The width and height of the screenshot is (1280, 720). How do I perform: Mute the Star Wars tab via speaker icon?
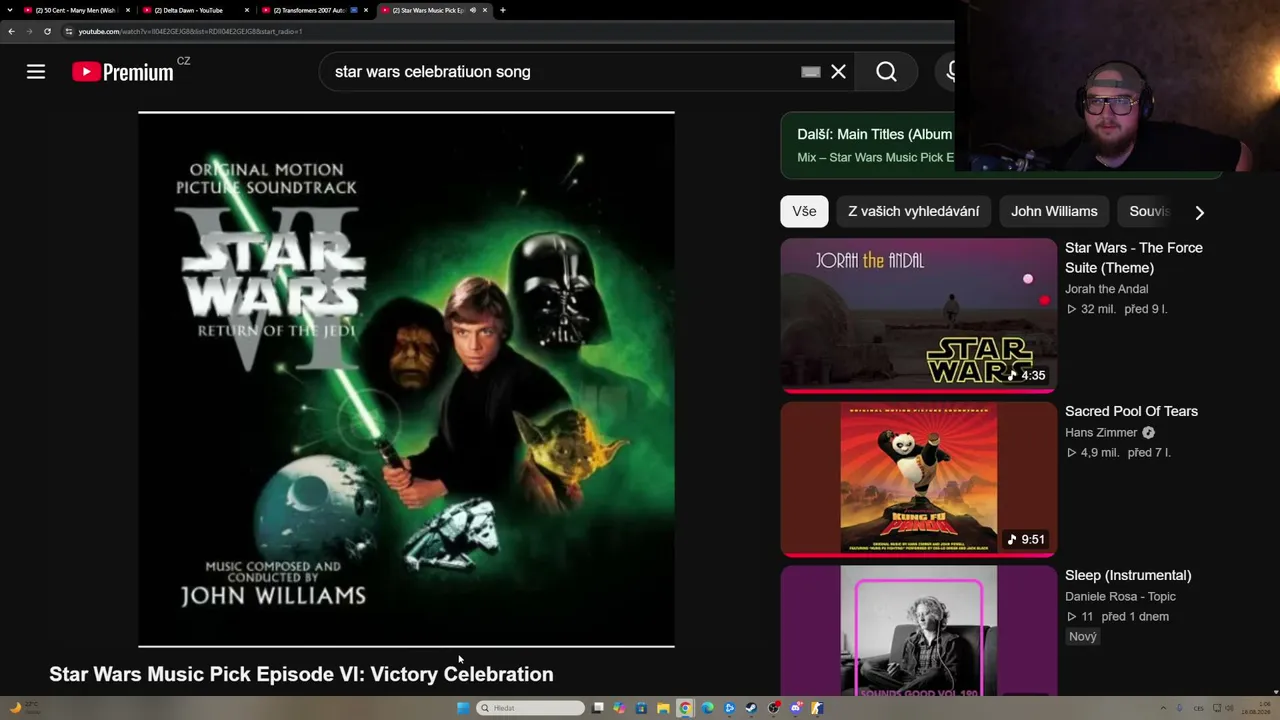pos(472,10)
